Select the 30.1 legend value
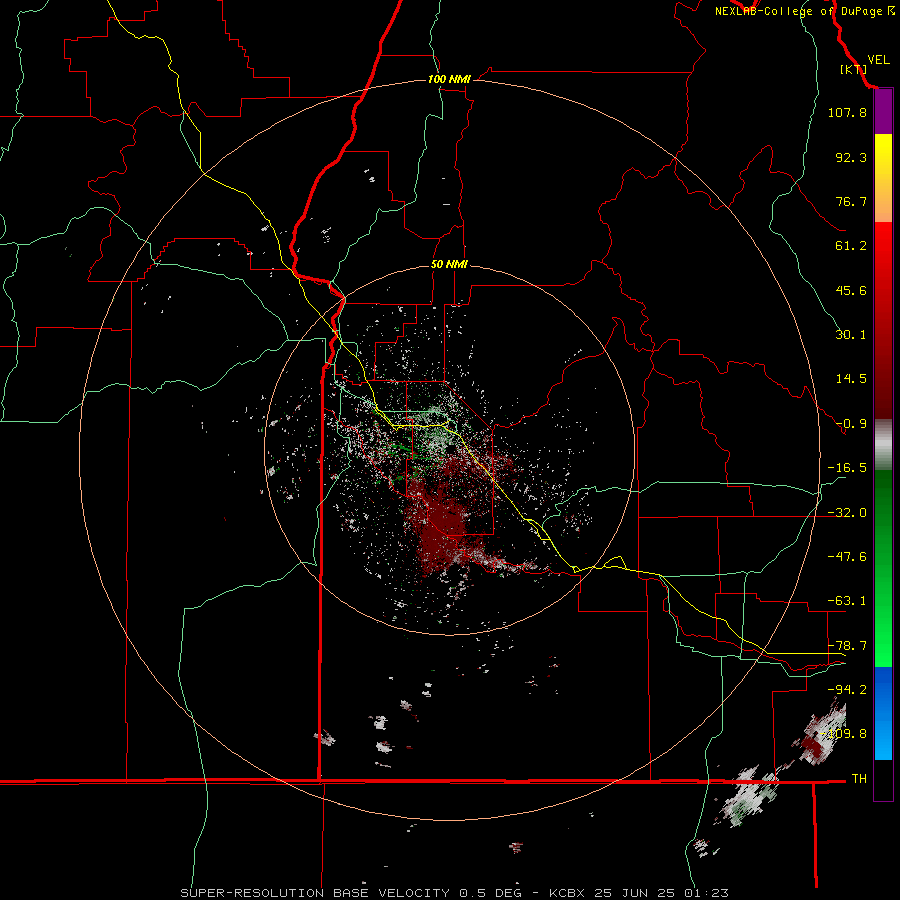This screenshot has height=900, width=900. pyautogui.click(x=851, y=335)
